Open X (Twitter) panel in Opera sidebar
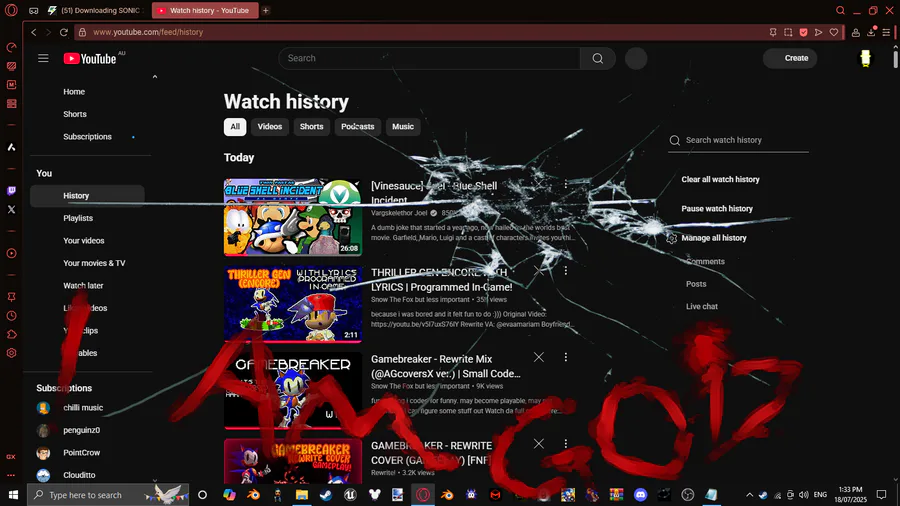 pyautogui.click(x=11, y=209)
